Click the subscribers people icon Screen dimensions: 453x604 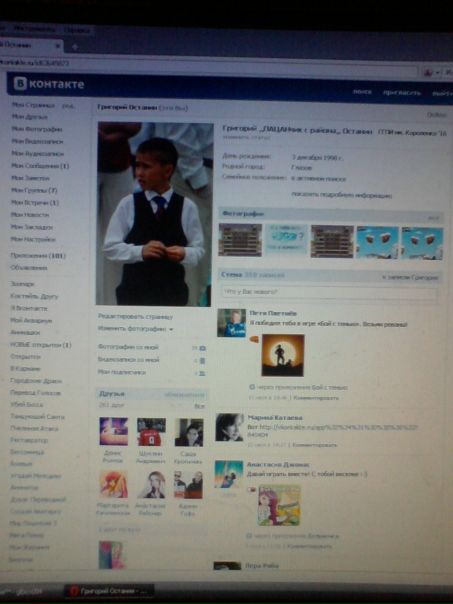pyautogui.click(x=202, y=373)
